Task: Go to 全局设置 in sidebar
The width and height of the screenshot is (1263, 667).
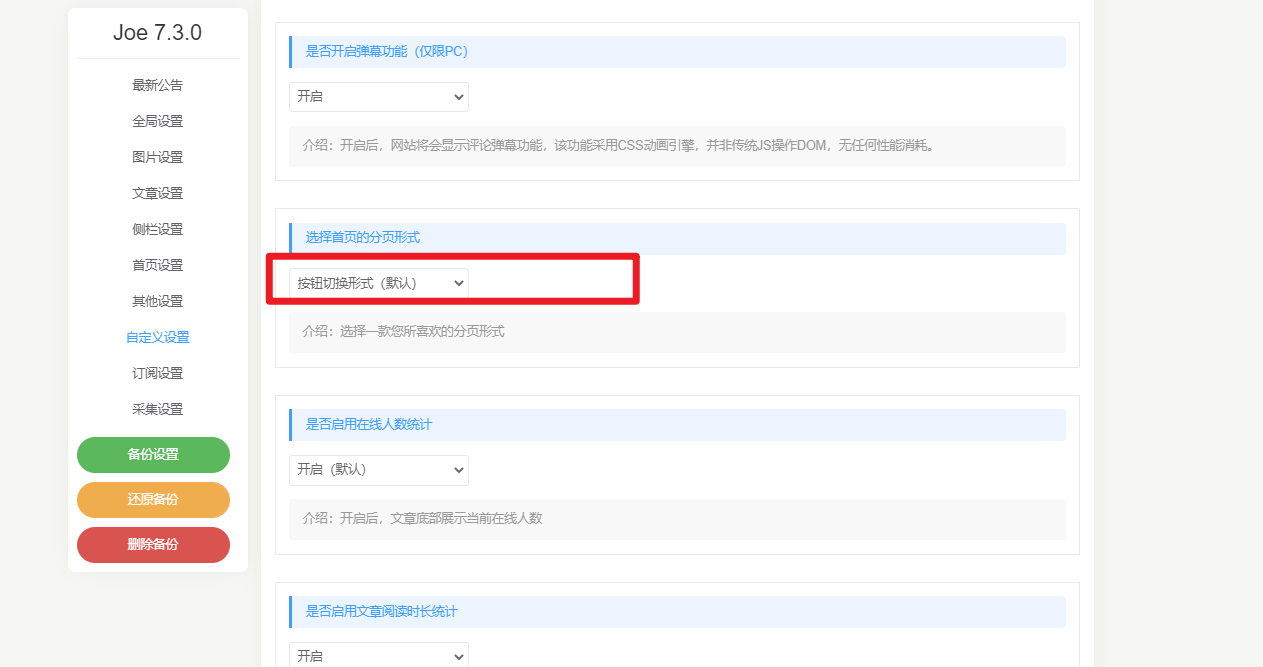Action: click(157, 121)
